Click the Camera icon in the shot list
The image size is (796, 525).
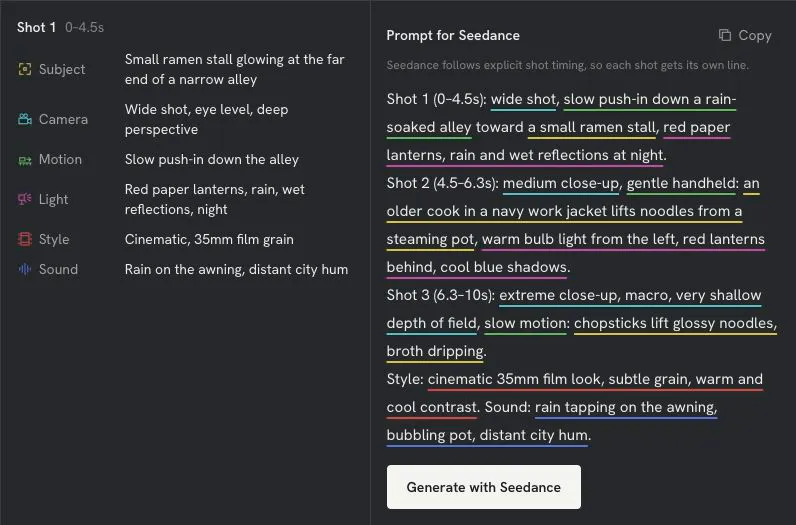pyautogui.click(x=25, y=119)
